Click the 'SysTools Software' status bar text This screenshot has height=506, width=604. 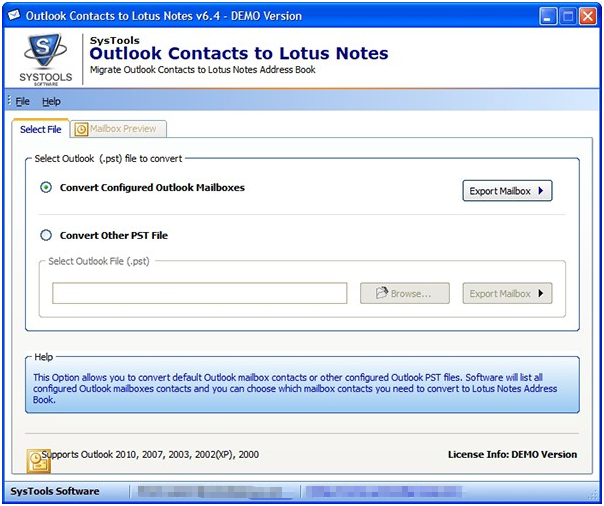55,491
